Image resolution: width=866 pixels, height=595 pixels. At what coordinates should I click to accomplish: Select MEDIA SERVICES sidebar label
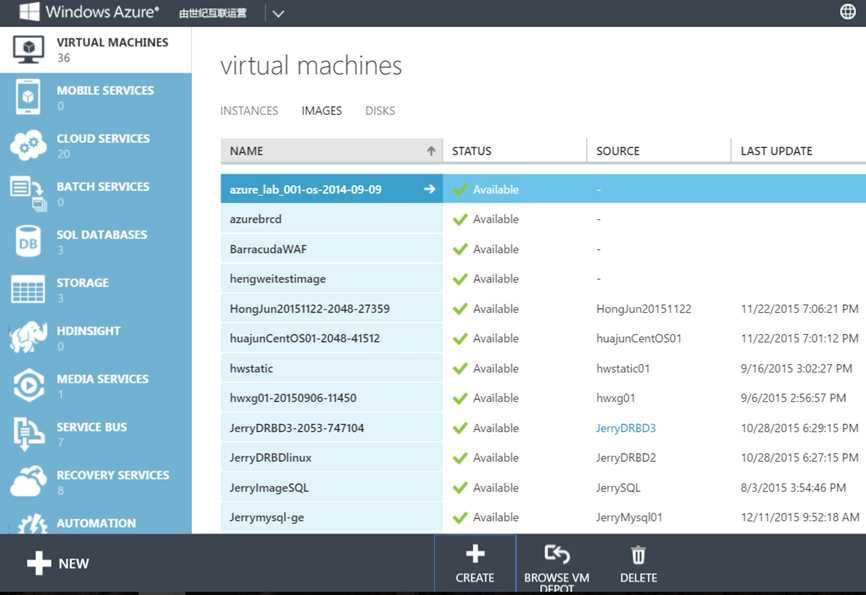tap(102, 378)
